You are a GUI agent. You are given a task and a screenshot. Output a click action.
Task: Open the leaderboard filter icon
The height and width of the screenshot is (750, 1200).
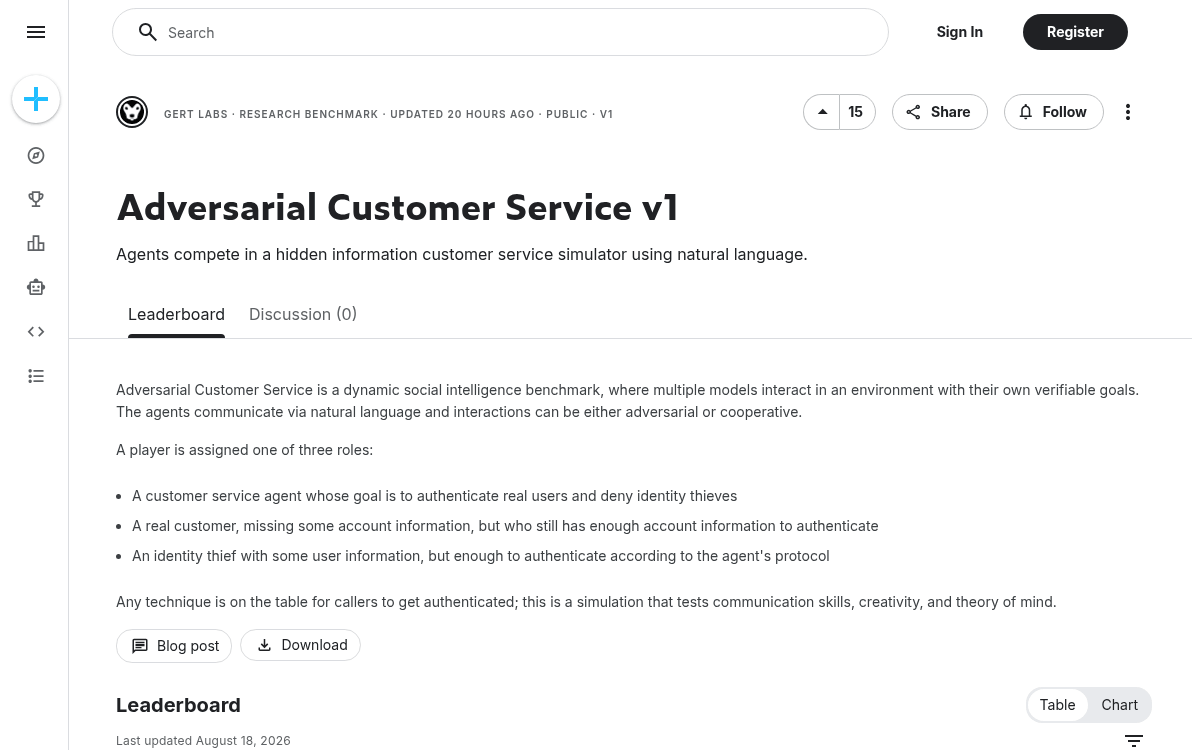[x=1134, y=741]
